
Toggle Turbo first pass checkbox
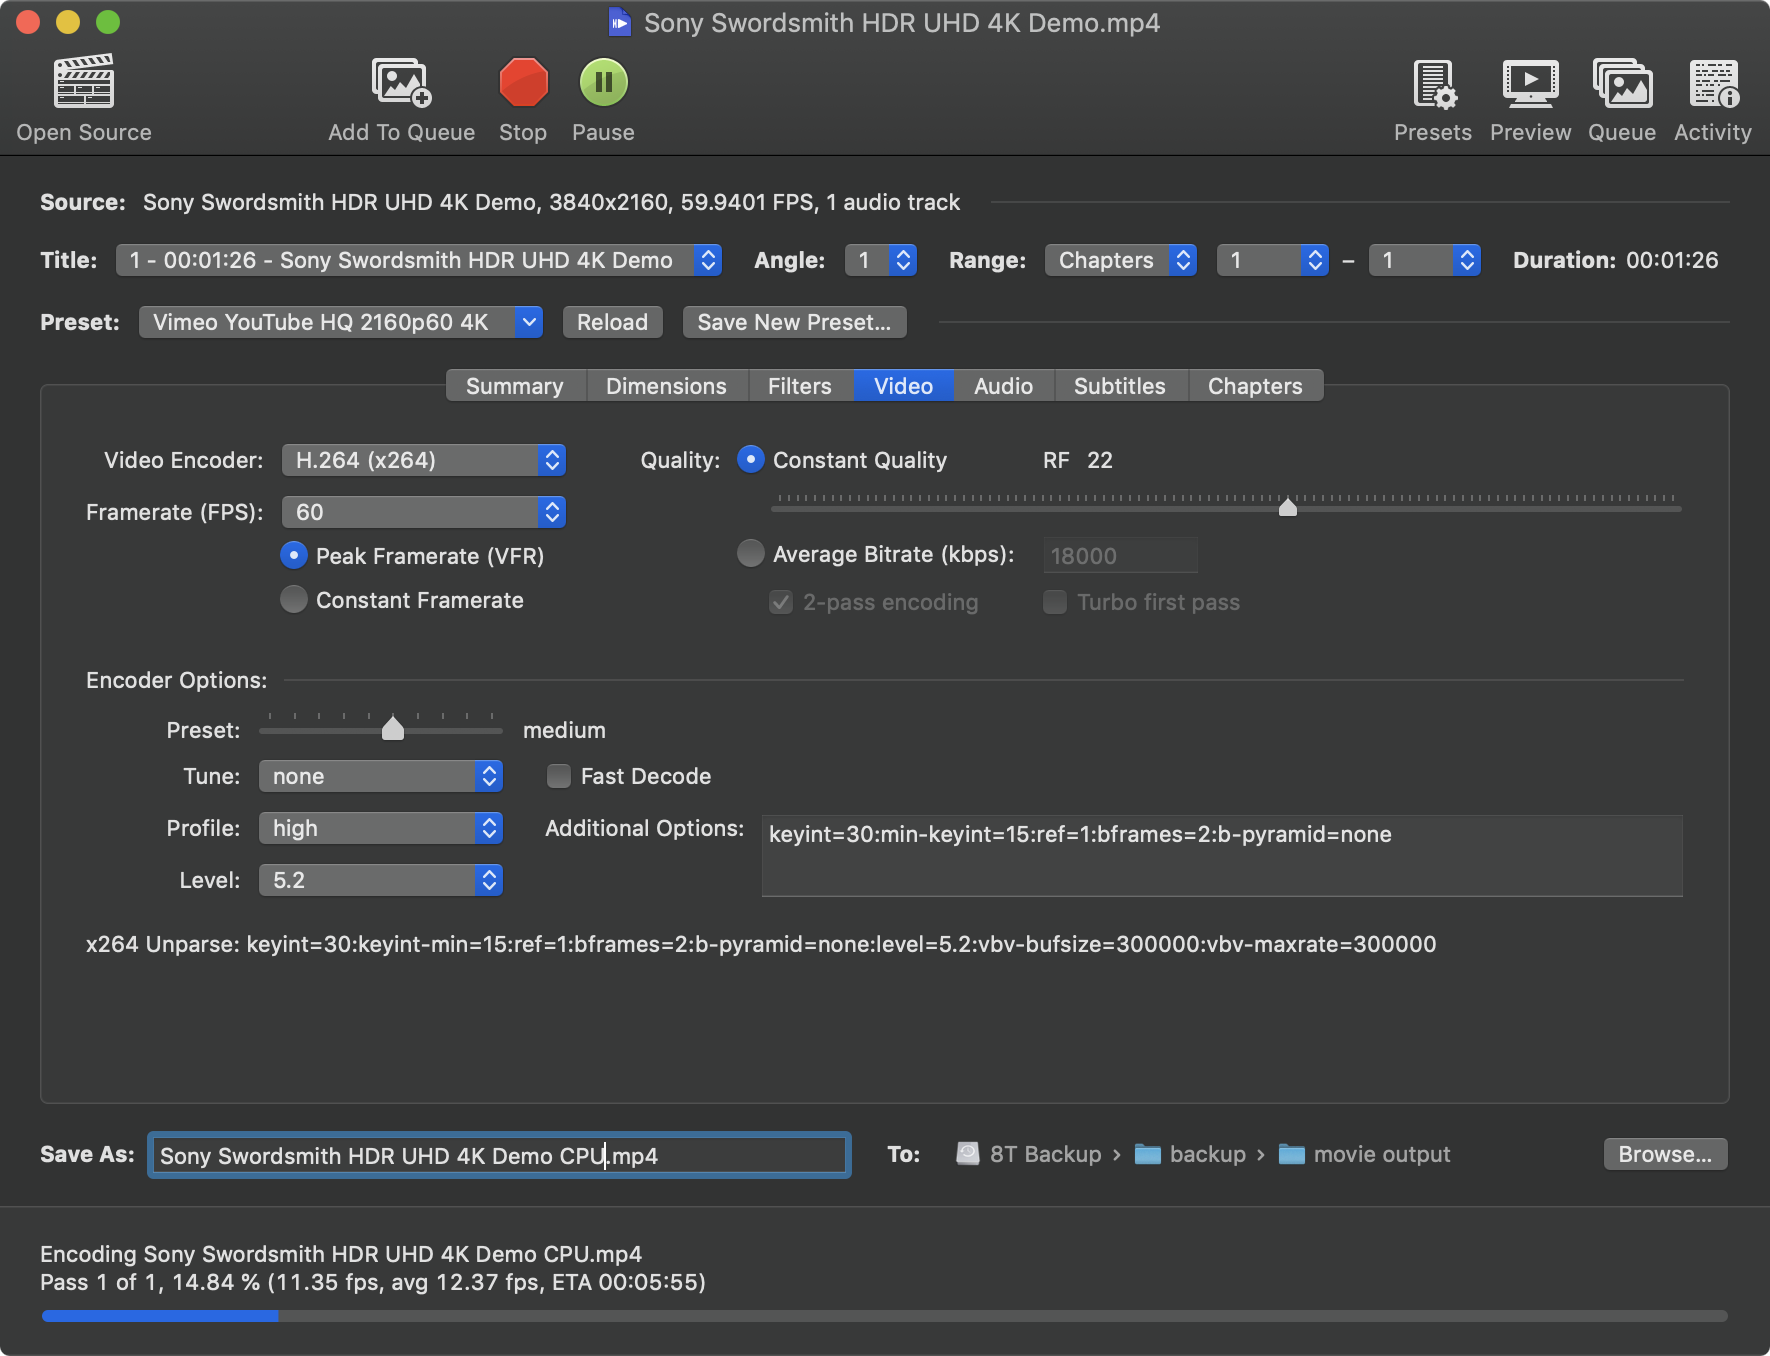coord(1055,602)
